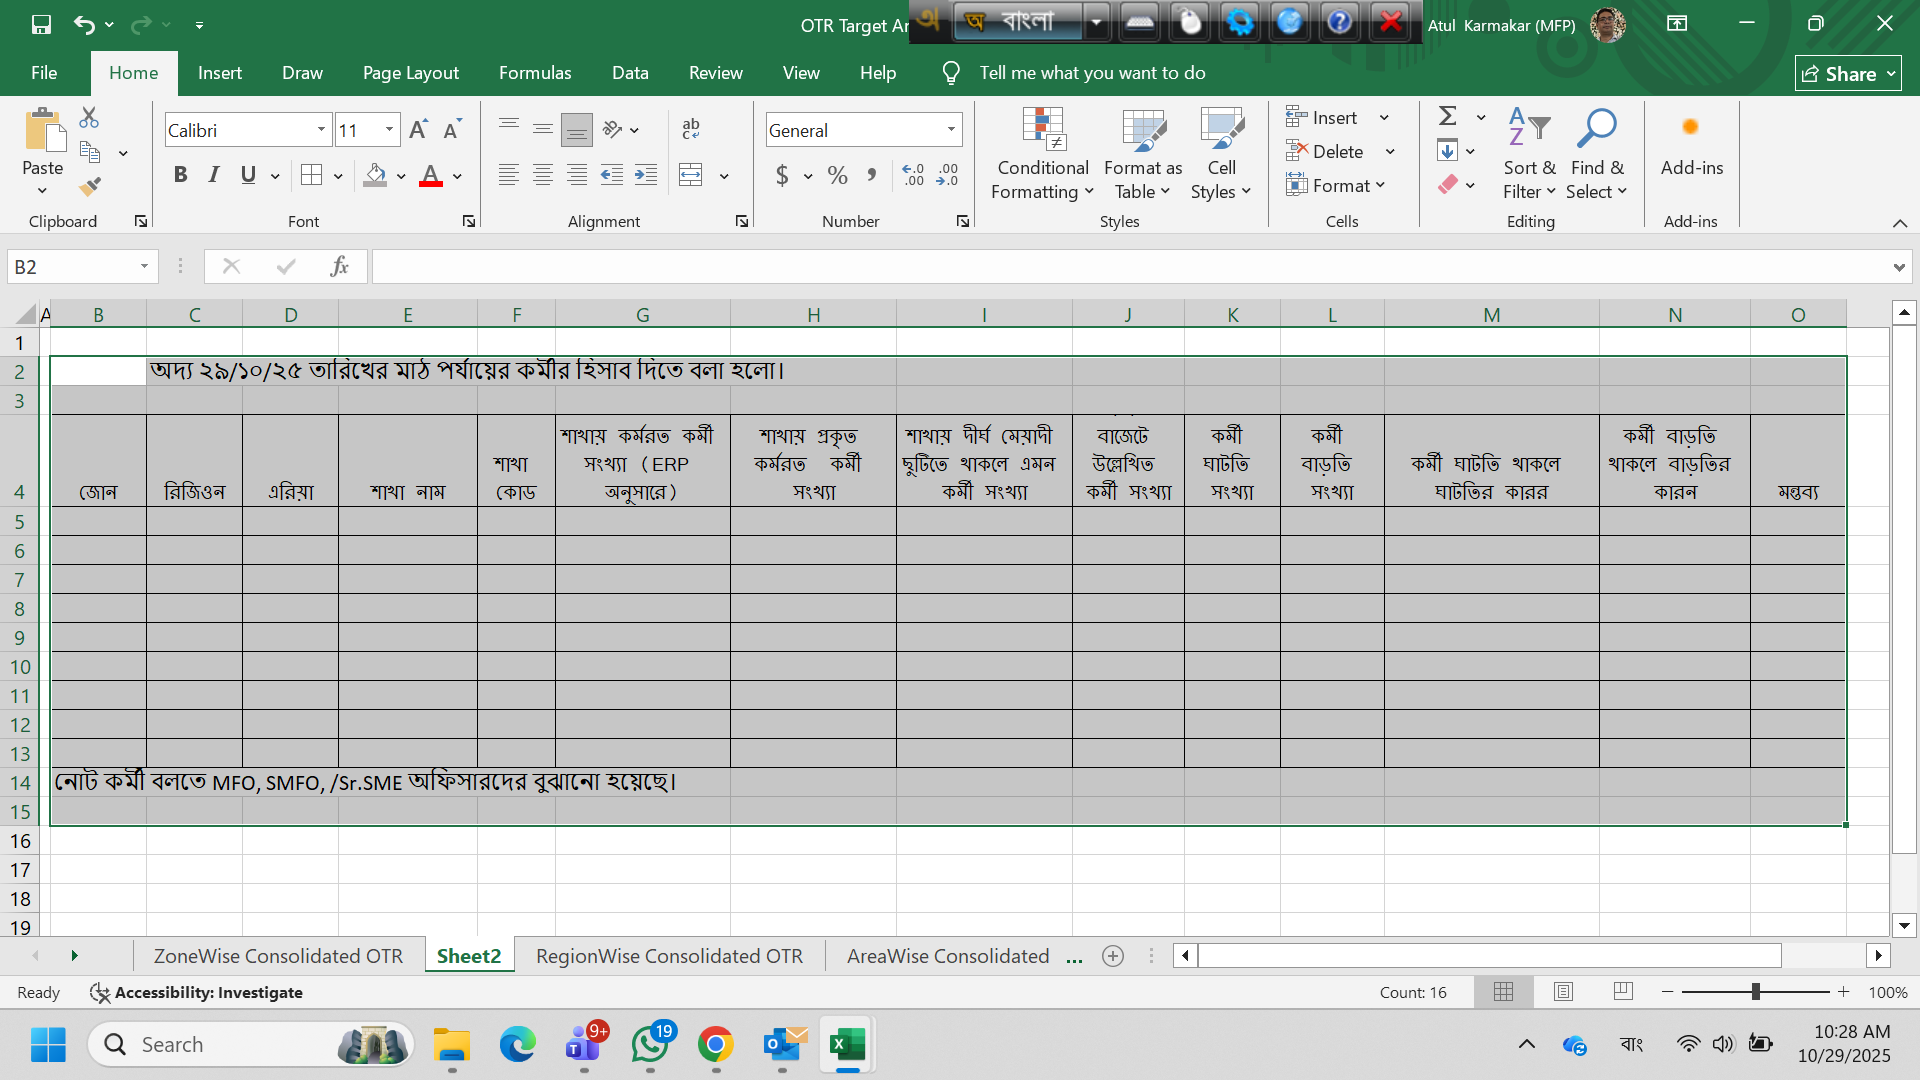1920x1080 pixels.
Task: Click the Name Box showing B2
Action: click(x=72, y=266)
